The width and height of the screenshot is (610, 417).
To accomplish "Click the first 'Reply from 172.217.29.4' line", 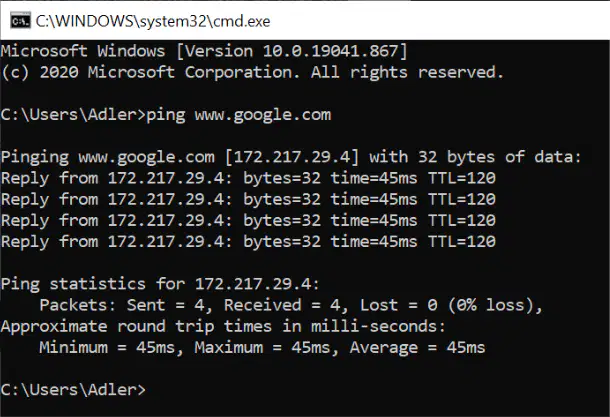I will pyautogui.click(x=248, y=178).
